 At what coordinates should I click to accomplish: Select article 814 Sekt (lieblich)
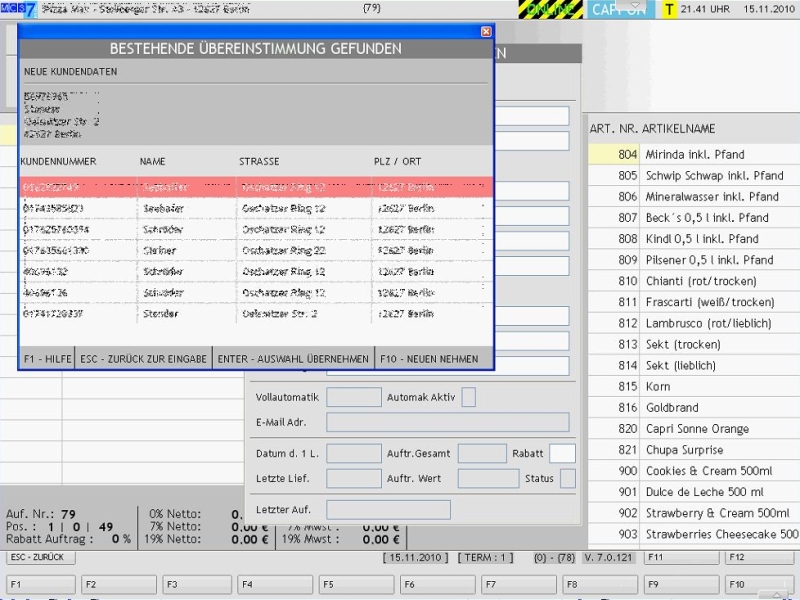(694, 365)
